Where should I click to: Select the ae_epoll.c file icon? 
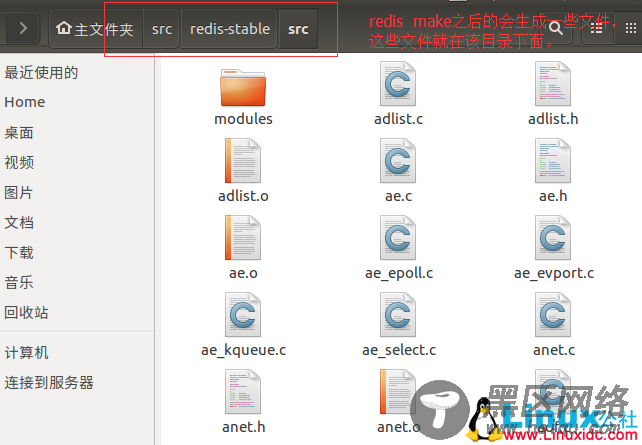pyautogui.click(x=398, y=237)
